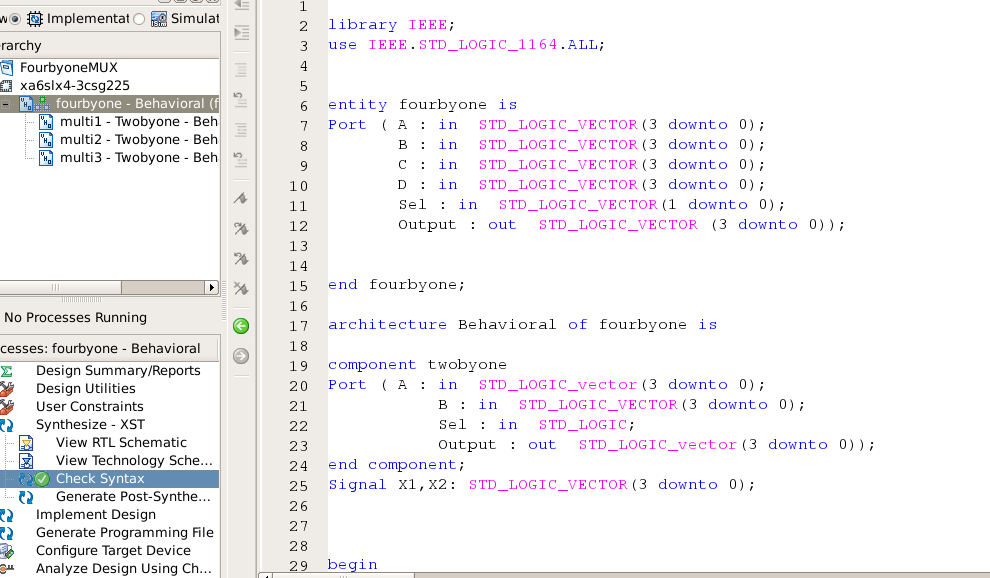Click the multi1 VHDL file icon

coord(46,121)
